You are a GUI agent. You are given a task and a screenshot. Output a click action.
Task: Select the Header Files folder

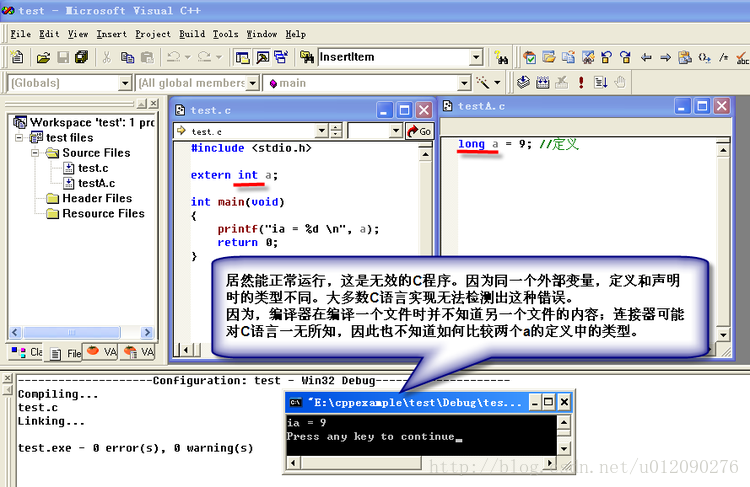click(97, 199)
